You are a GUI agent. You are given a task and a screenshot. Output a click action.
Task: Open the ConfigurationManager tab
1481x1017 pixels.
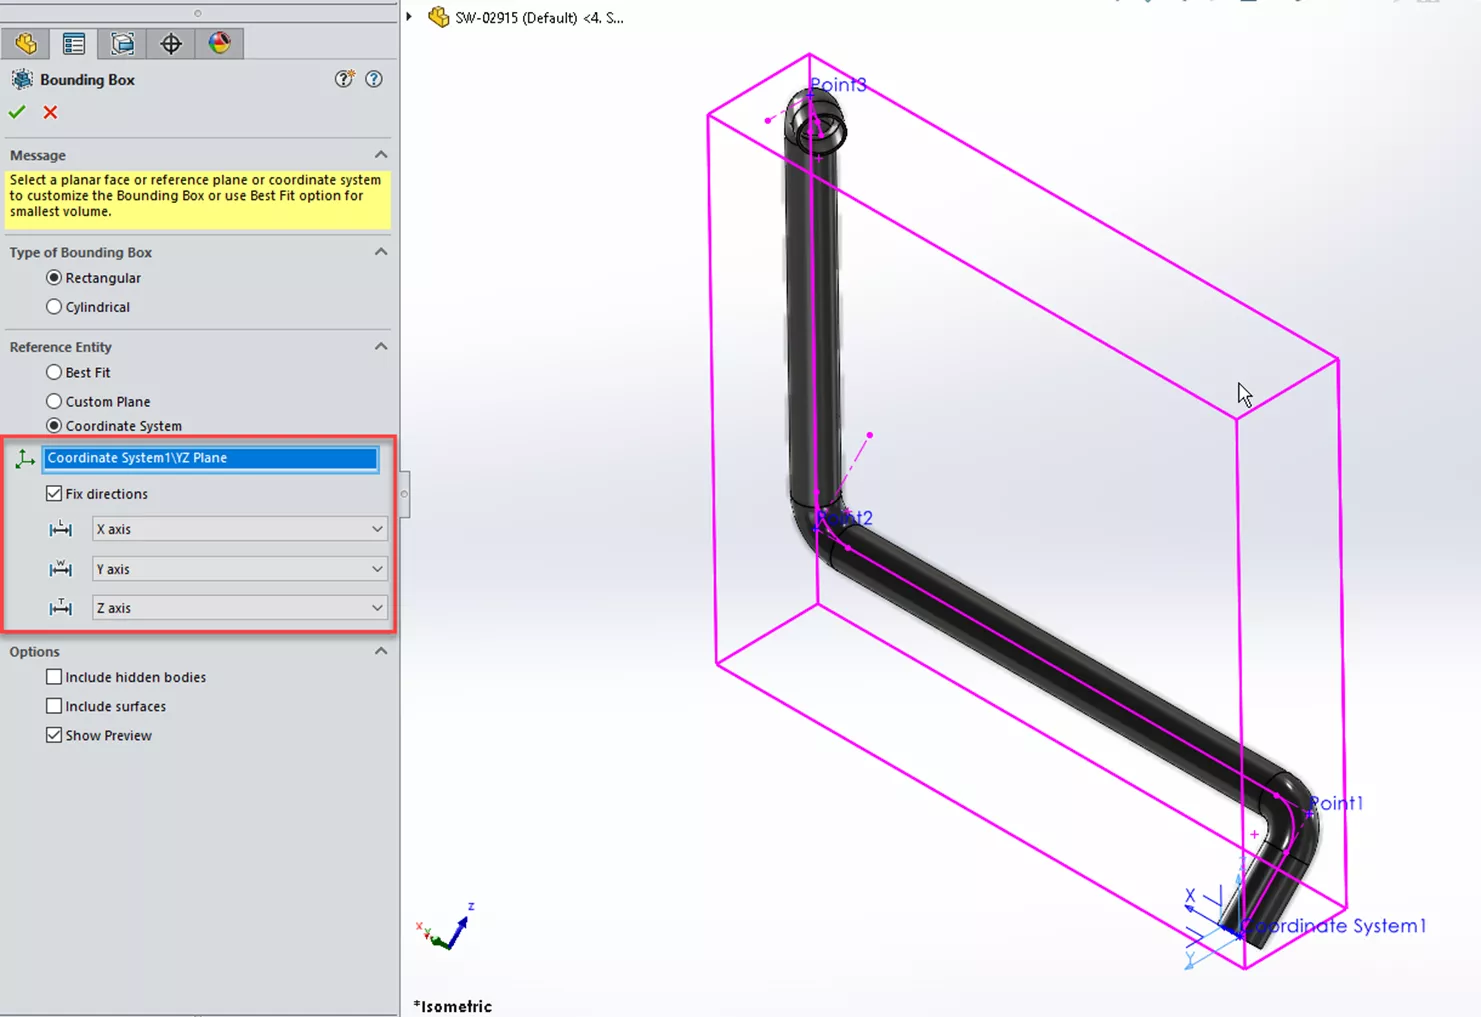click(x=122, y=44)
